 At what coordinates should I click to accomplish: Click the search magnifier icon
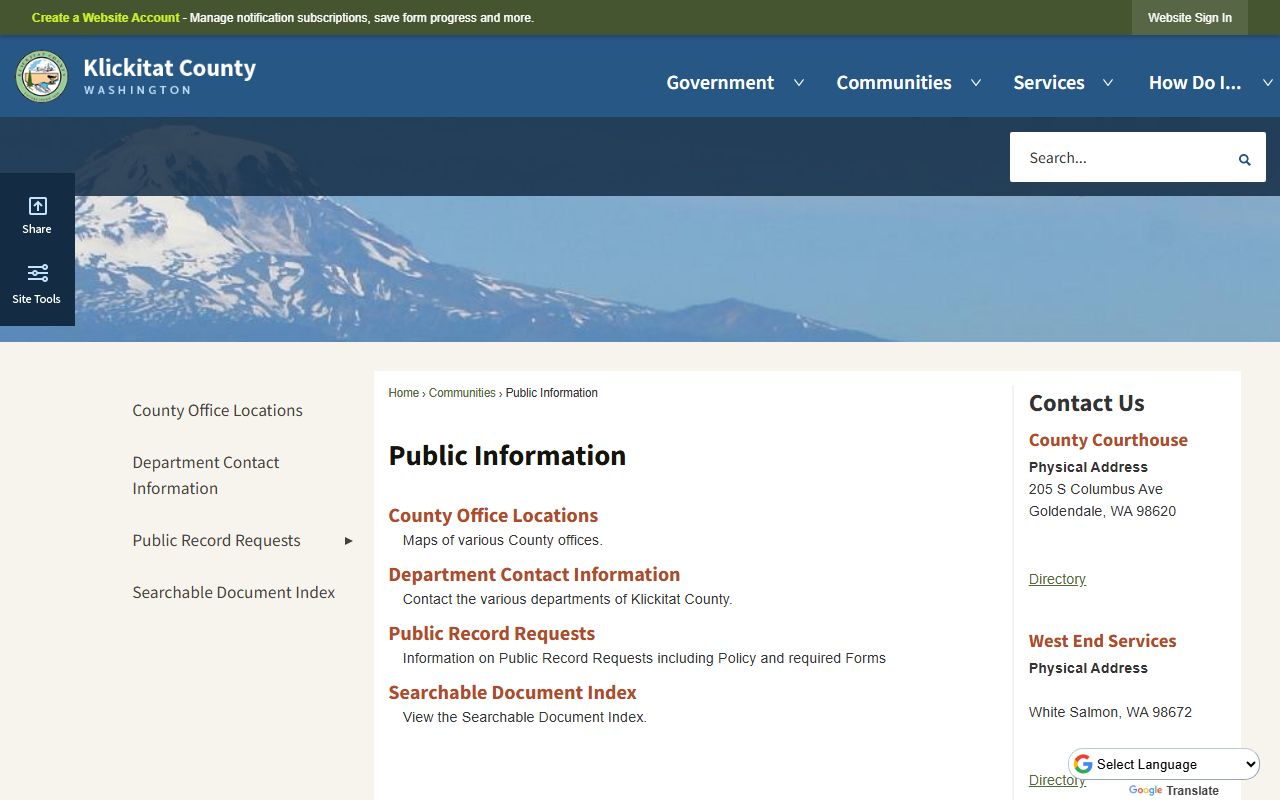click(1244, 159)
